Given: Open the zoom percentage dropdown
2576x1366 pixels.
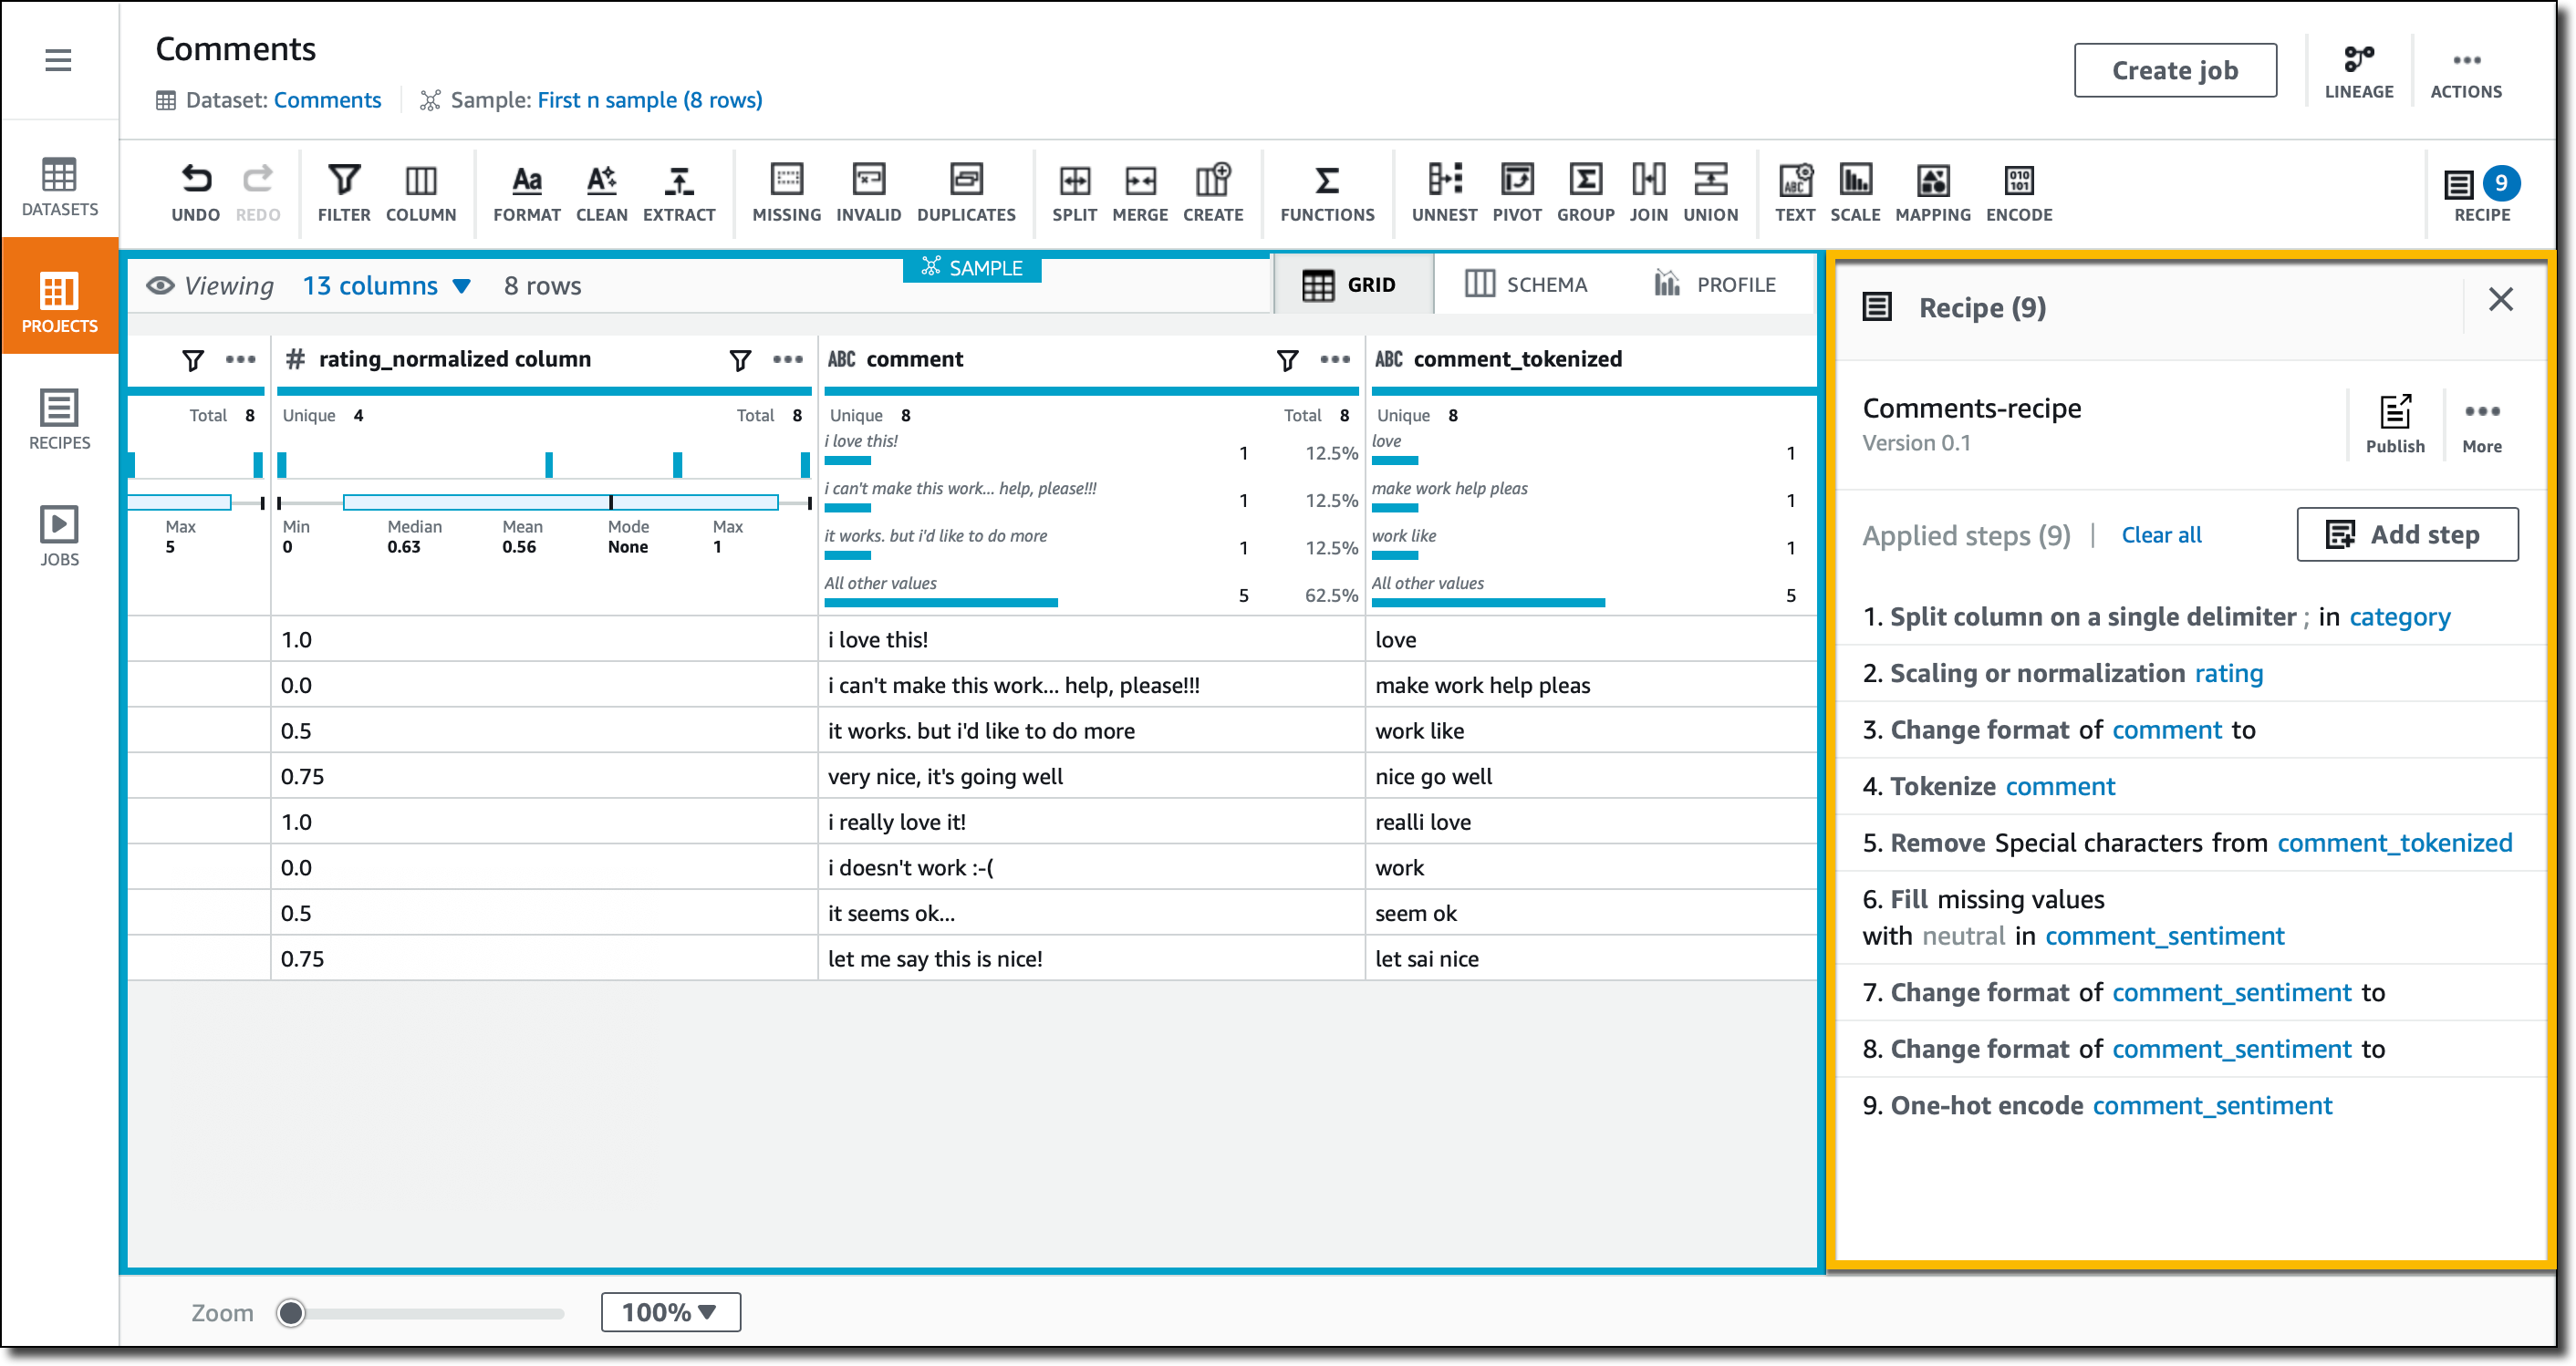Looking at the screenshot, I should 670,1312.
